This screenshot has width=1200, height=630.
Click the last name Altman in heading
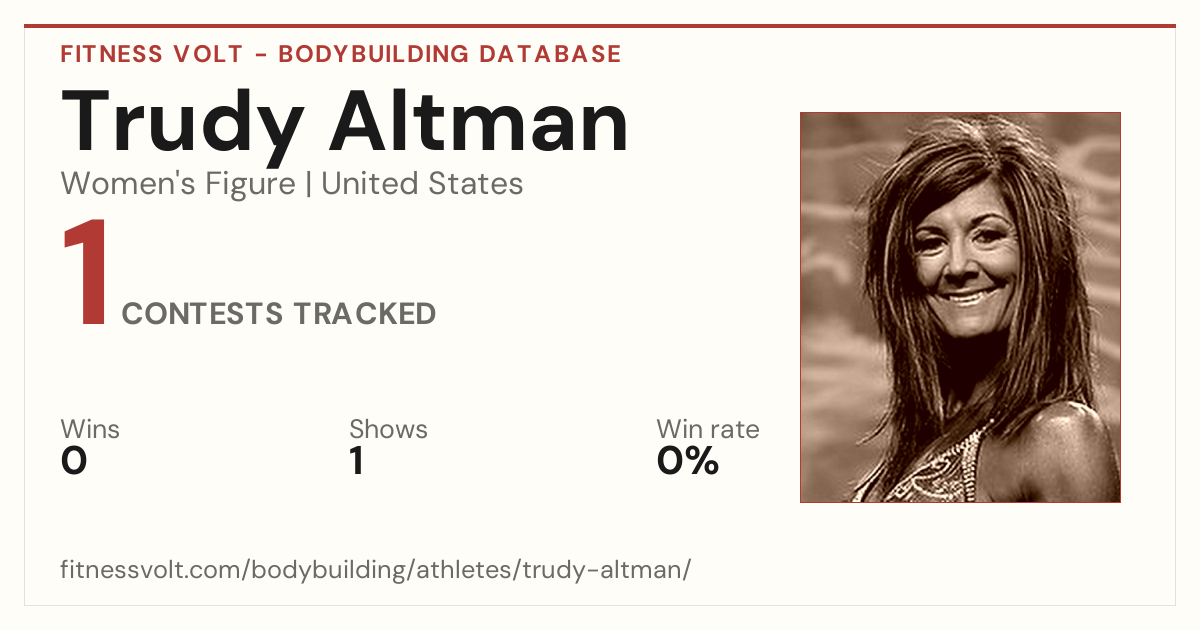click(x=480, y=120)
